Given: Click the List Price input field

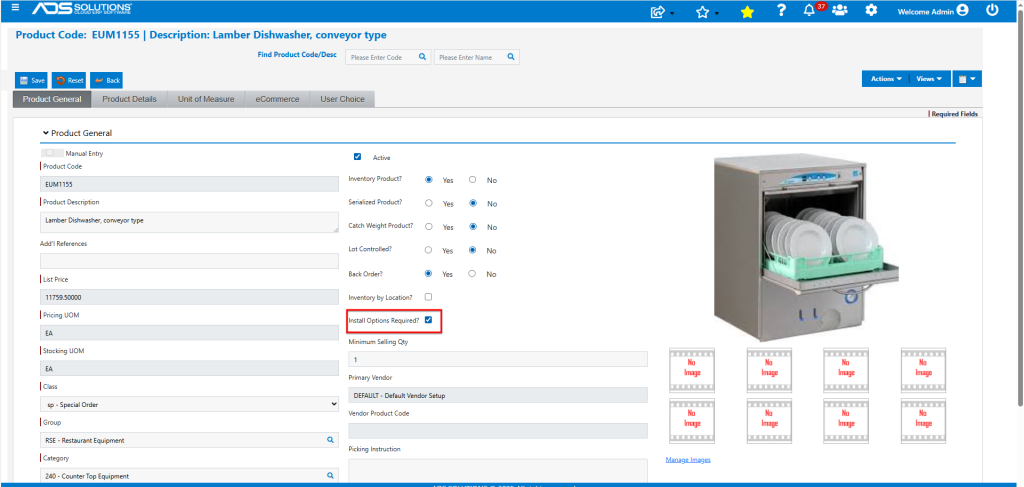Looking at the screenshot, I should pyautogui.click(x=189, y=297).
